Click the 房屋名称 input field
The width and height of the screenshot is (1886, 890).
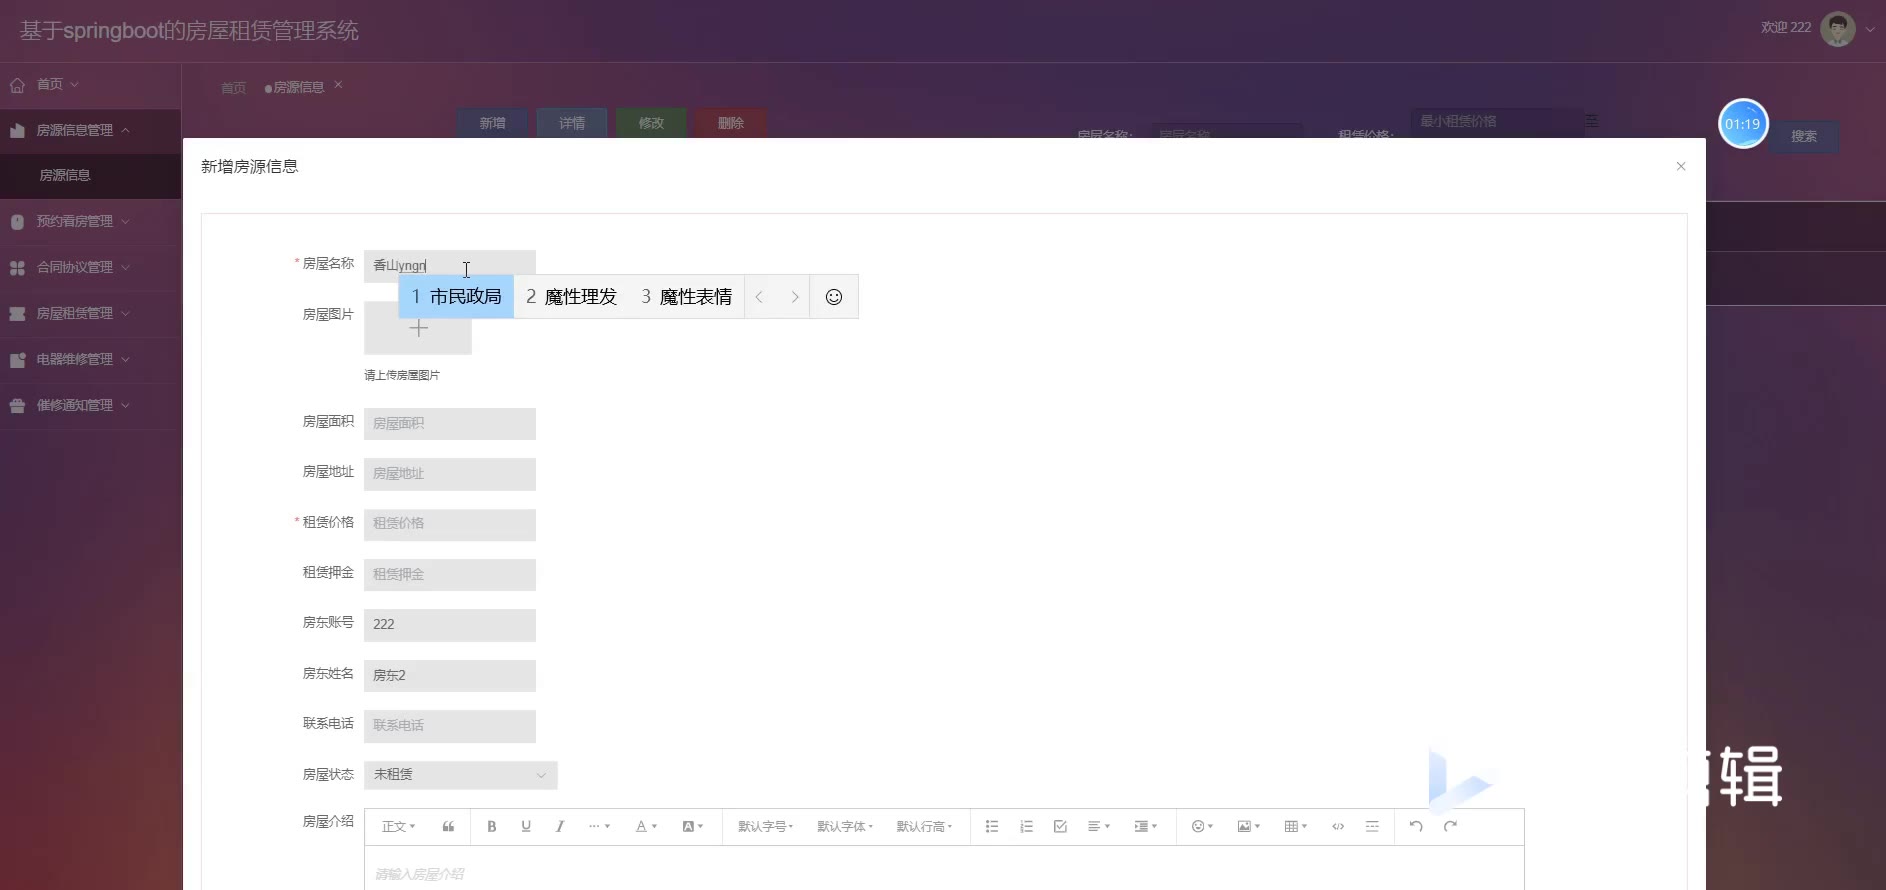point(450,265)
